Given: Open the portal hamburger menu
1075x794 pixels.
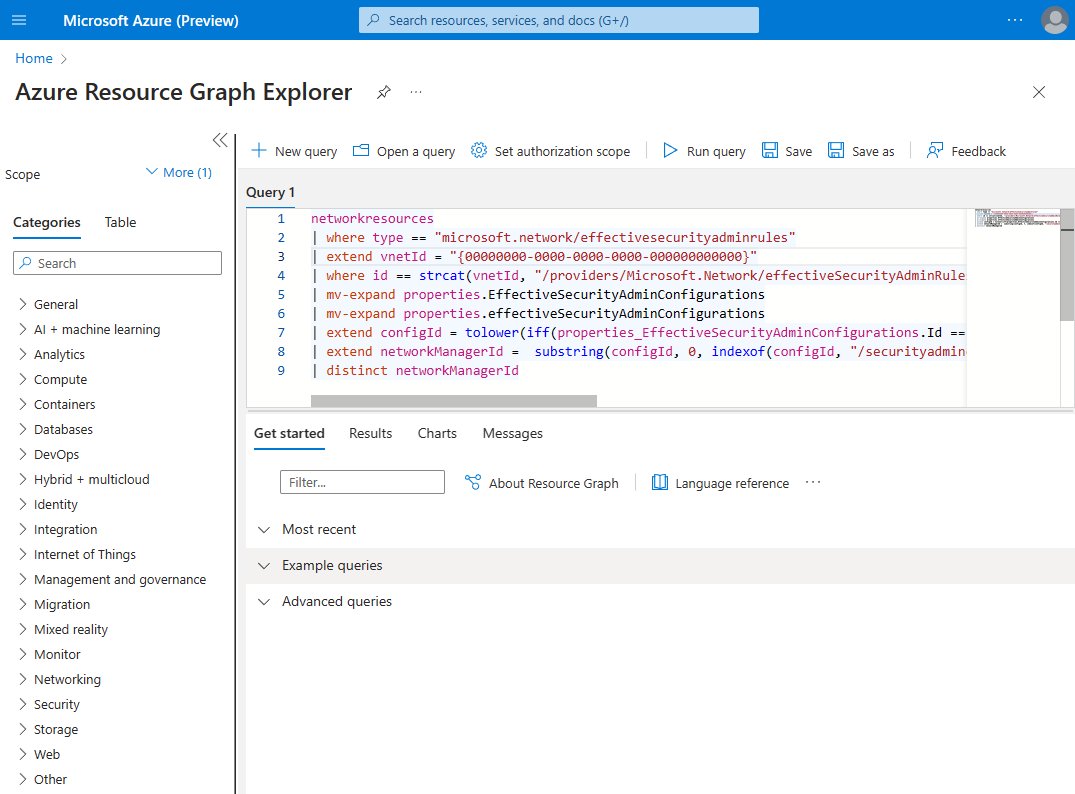Looking at the screenshot, I should [x=19, y=20].
